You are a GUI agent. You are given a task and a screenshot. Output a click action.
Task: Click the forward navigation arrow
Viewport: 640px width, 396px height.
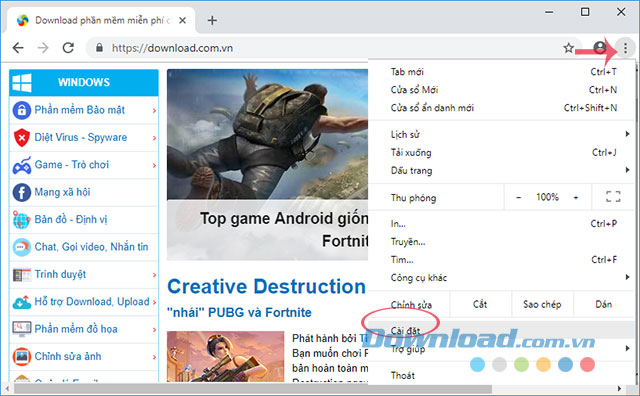(x=43, y=48)
